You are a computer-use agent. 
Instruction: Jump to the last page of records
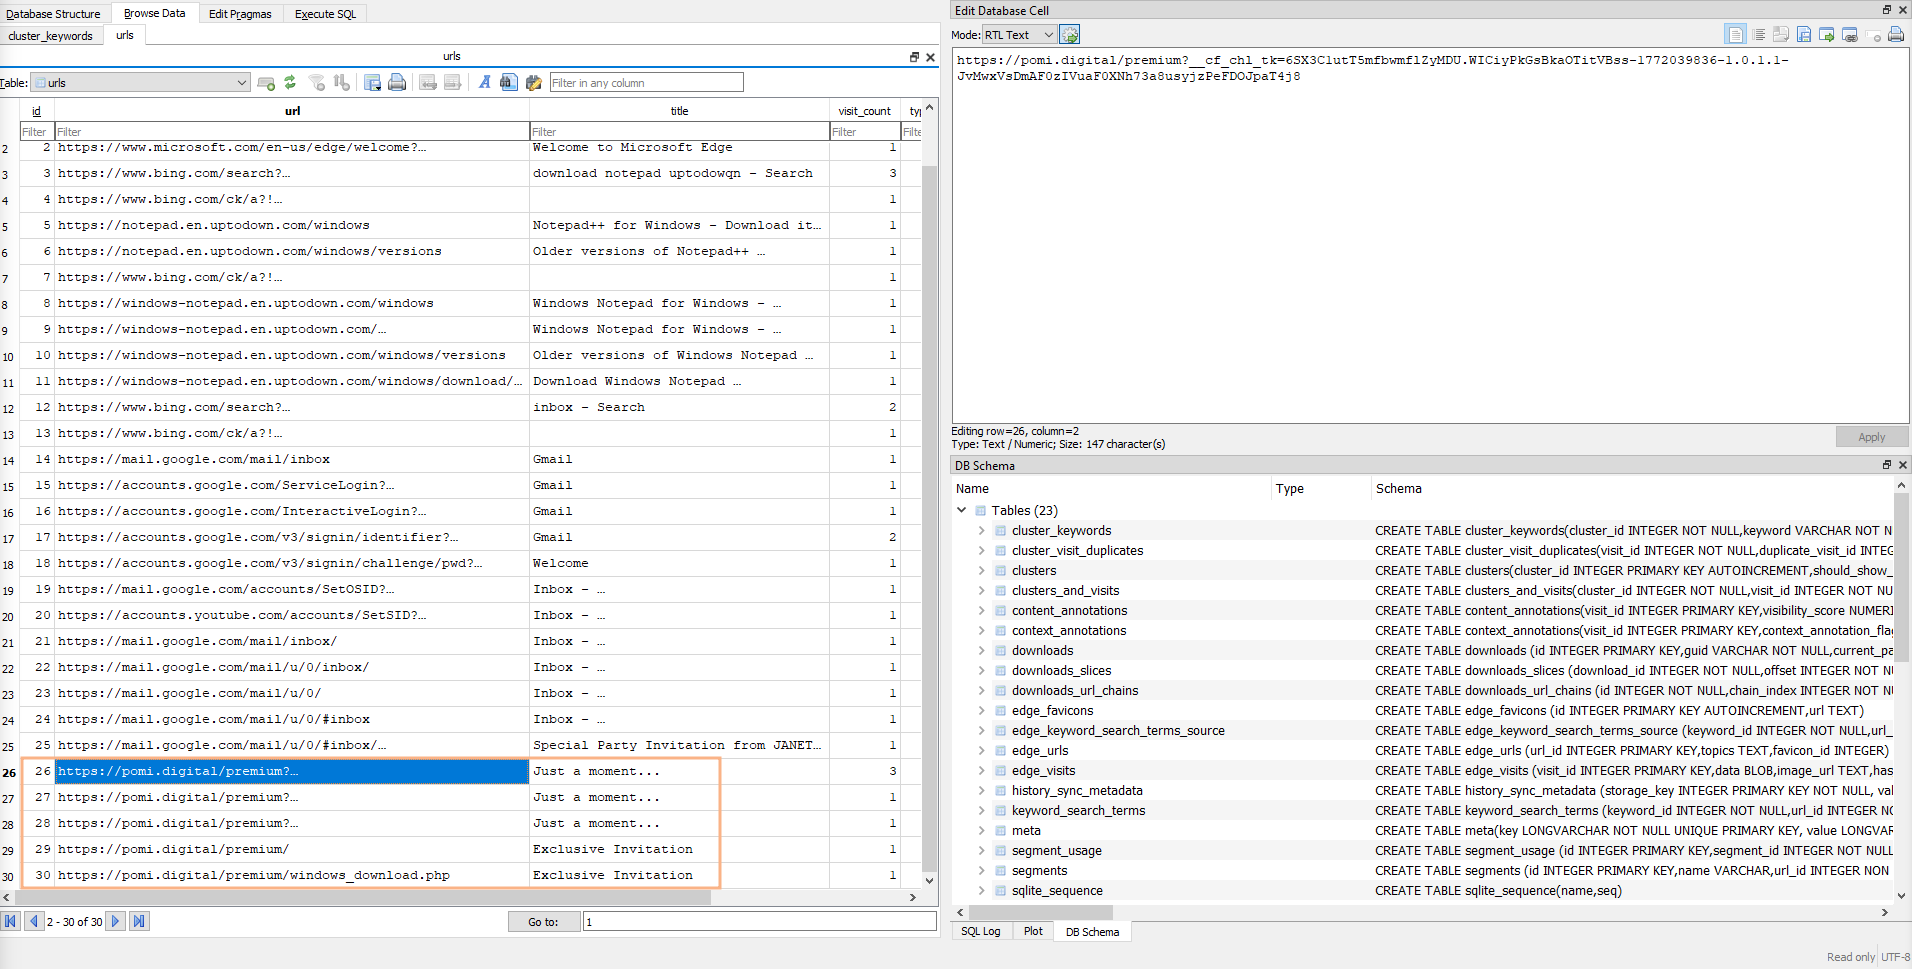139,922
